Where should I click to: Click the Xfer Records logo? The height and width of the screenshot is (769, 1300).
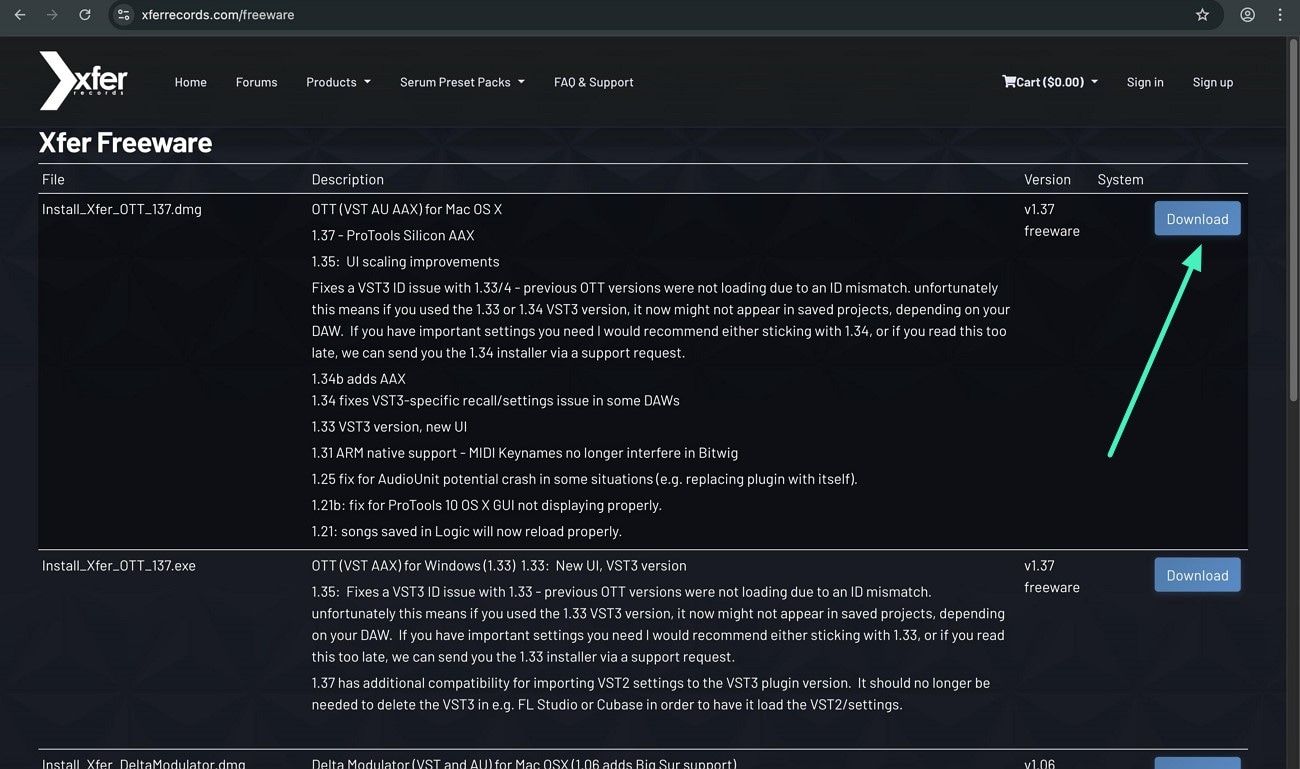coord(84,81)
